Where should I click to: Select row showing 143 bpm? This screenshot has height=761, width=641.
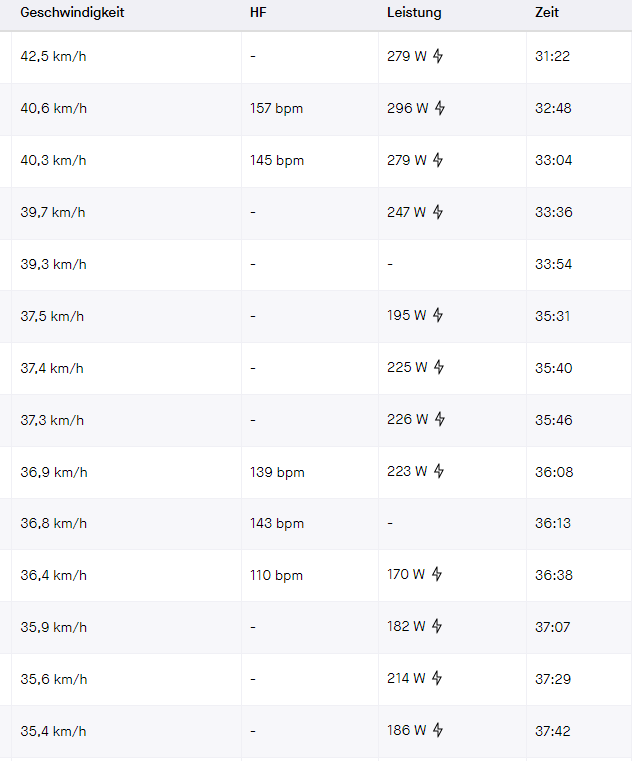(316, 524)
